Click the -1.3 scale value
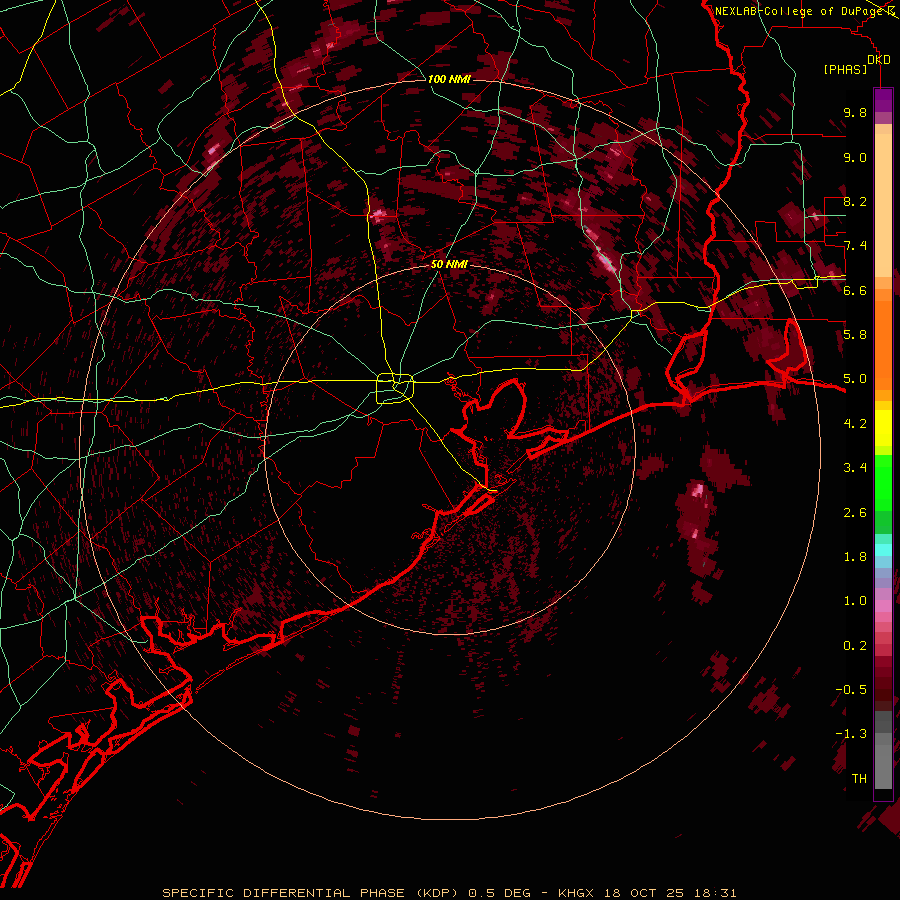The image size is (900, 900). (x=851, y=734)
